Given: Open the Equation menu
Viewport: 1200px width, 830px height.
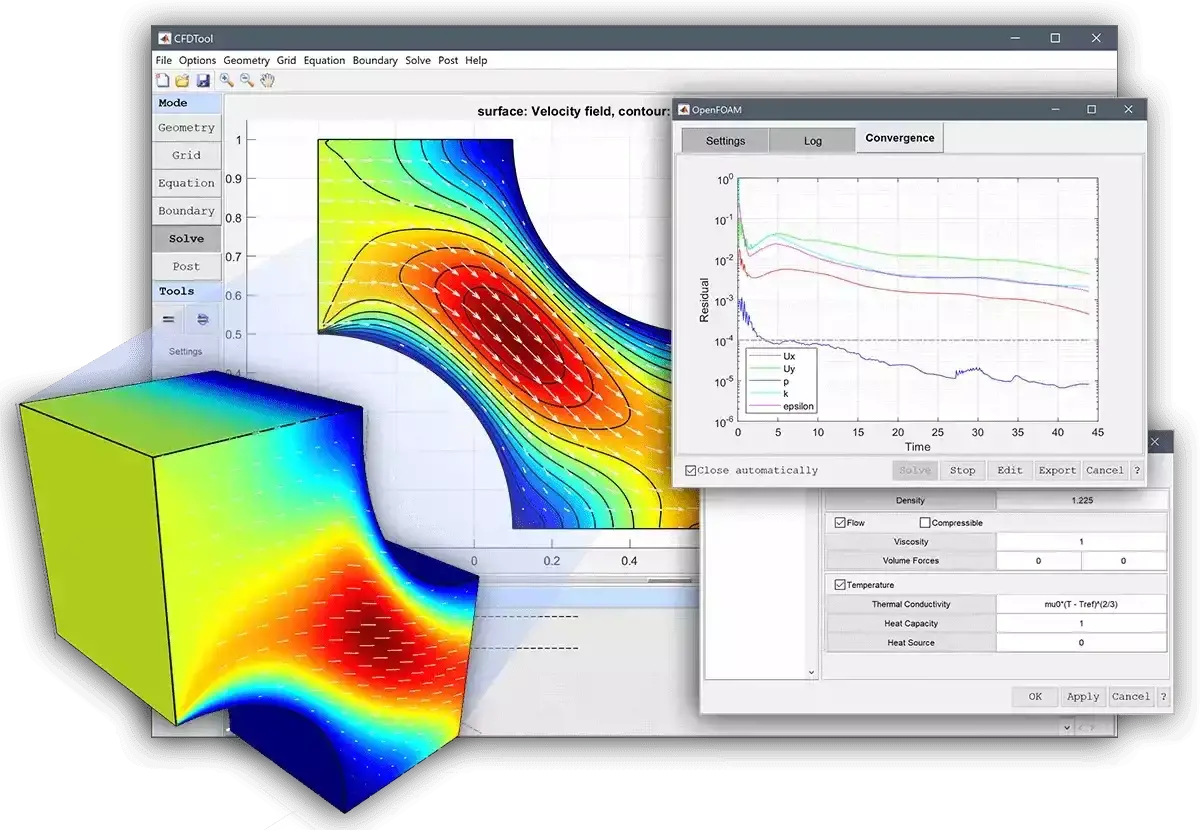Looking at the screenshot, I should tap(325, 60).
